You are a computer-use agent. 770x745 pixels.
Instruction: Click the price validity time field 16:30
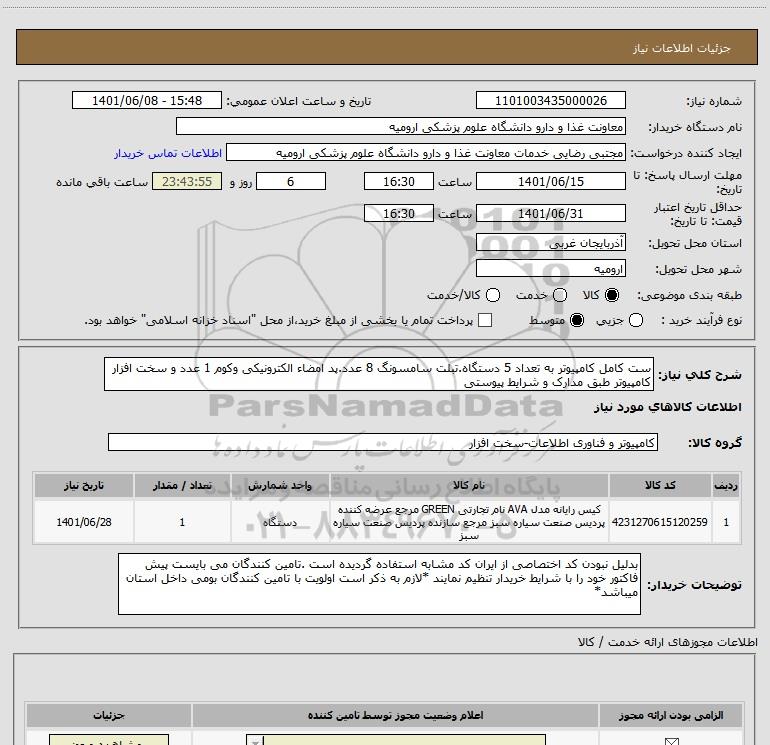399,213
